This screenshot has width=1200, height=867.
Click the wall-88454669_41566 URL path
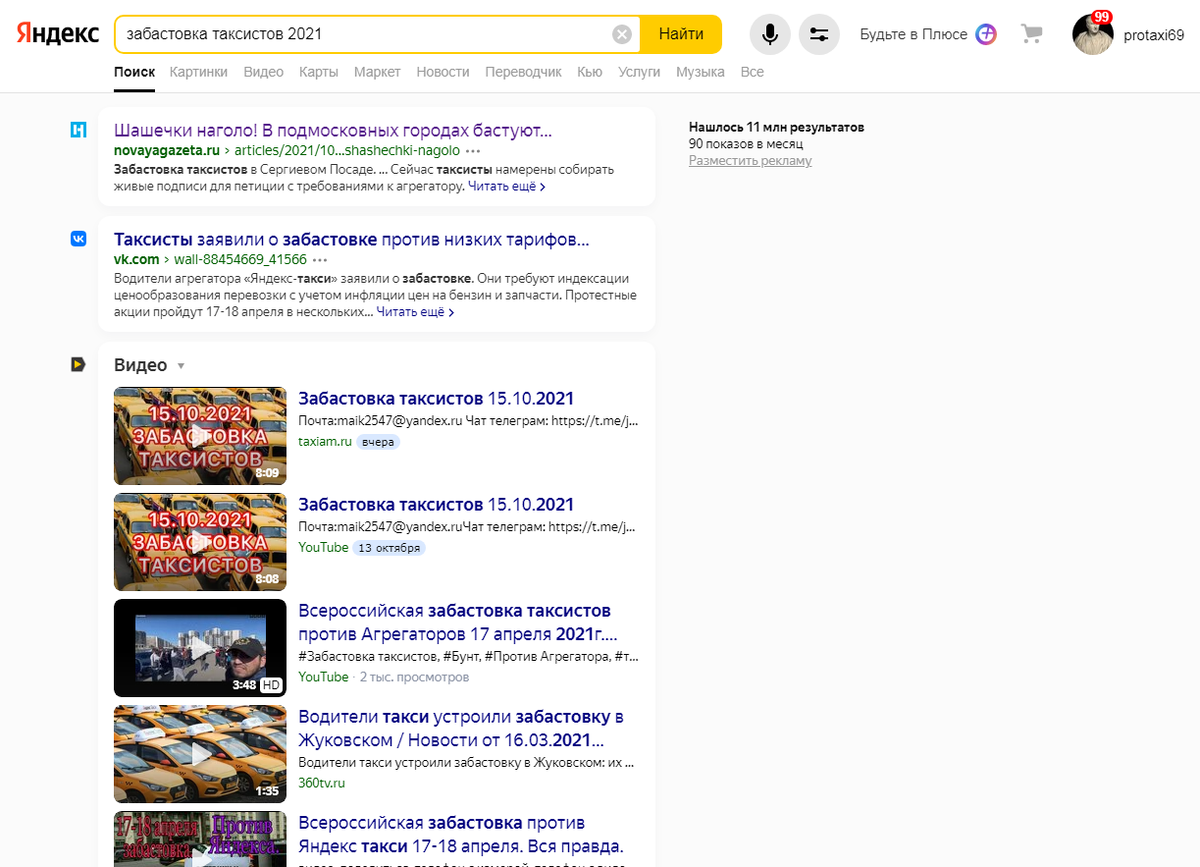pos(240,260)
